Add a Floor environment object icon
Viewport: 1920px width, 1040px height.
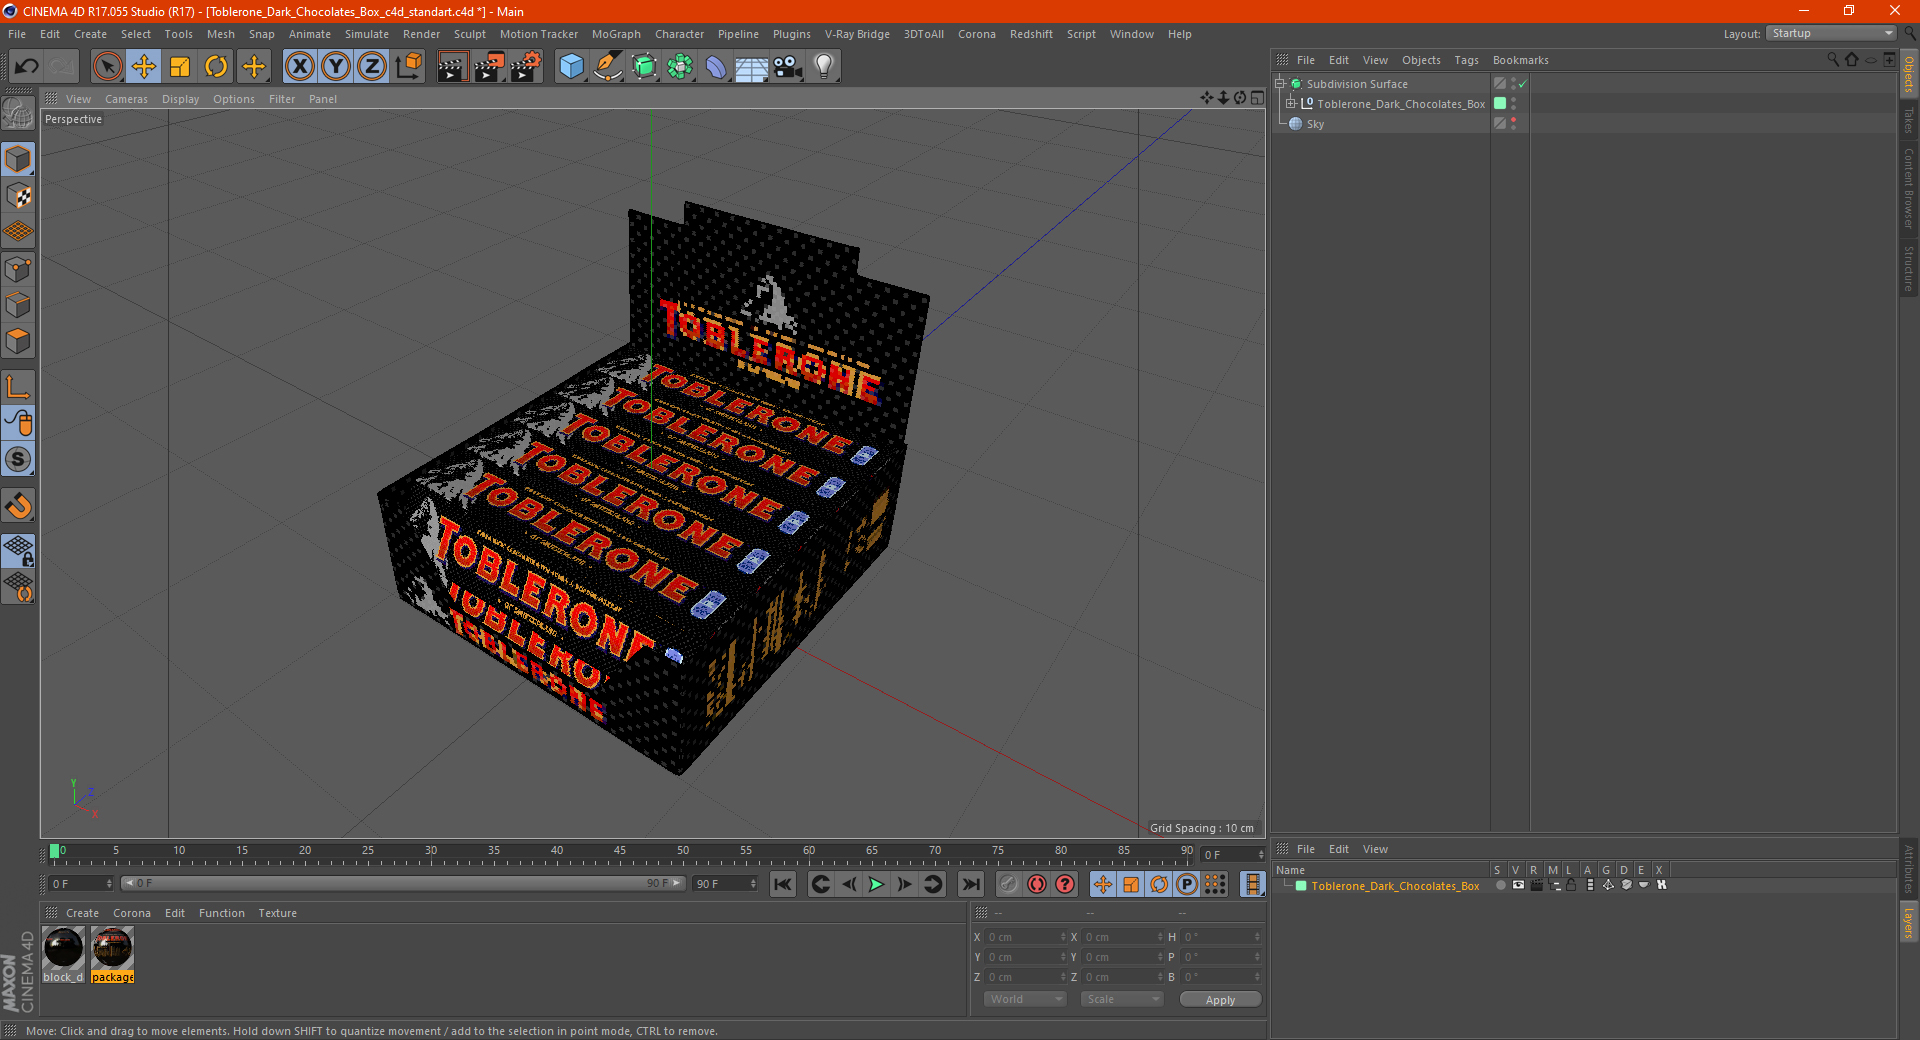point(752,67)
